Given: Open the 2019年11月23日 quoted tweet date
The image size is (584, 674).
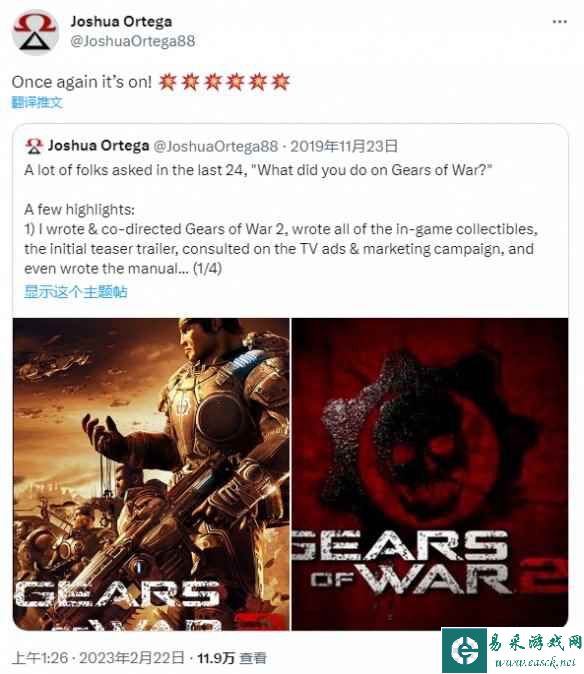Looking at the screenshot, I should tap(344, 146).
